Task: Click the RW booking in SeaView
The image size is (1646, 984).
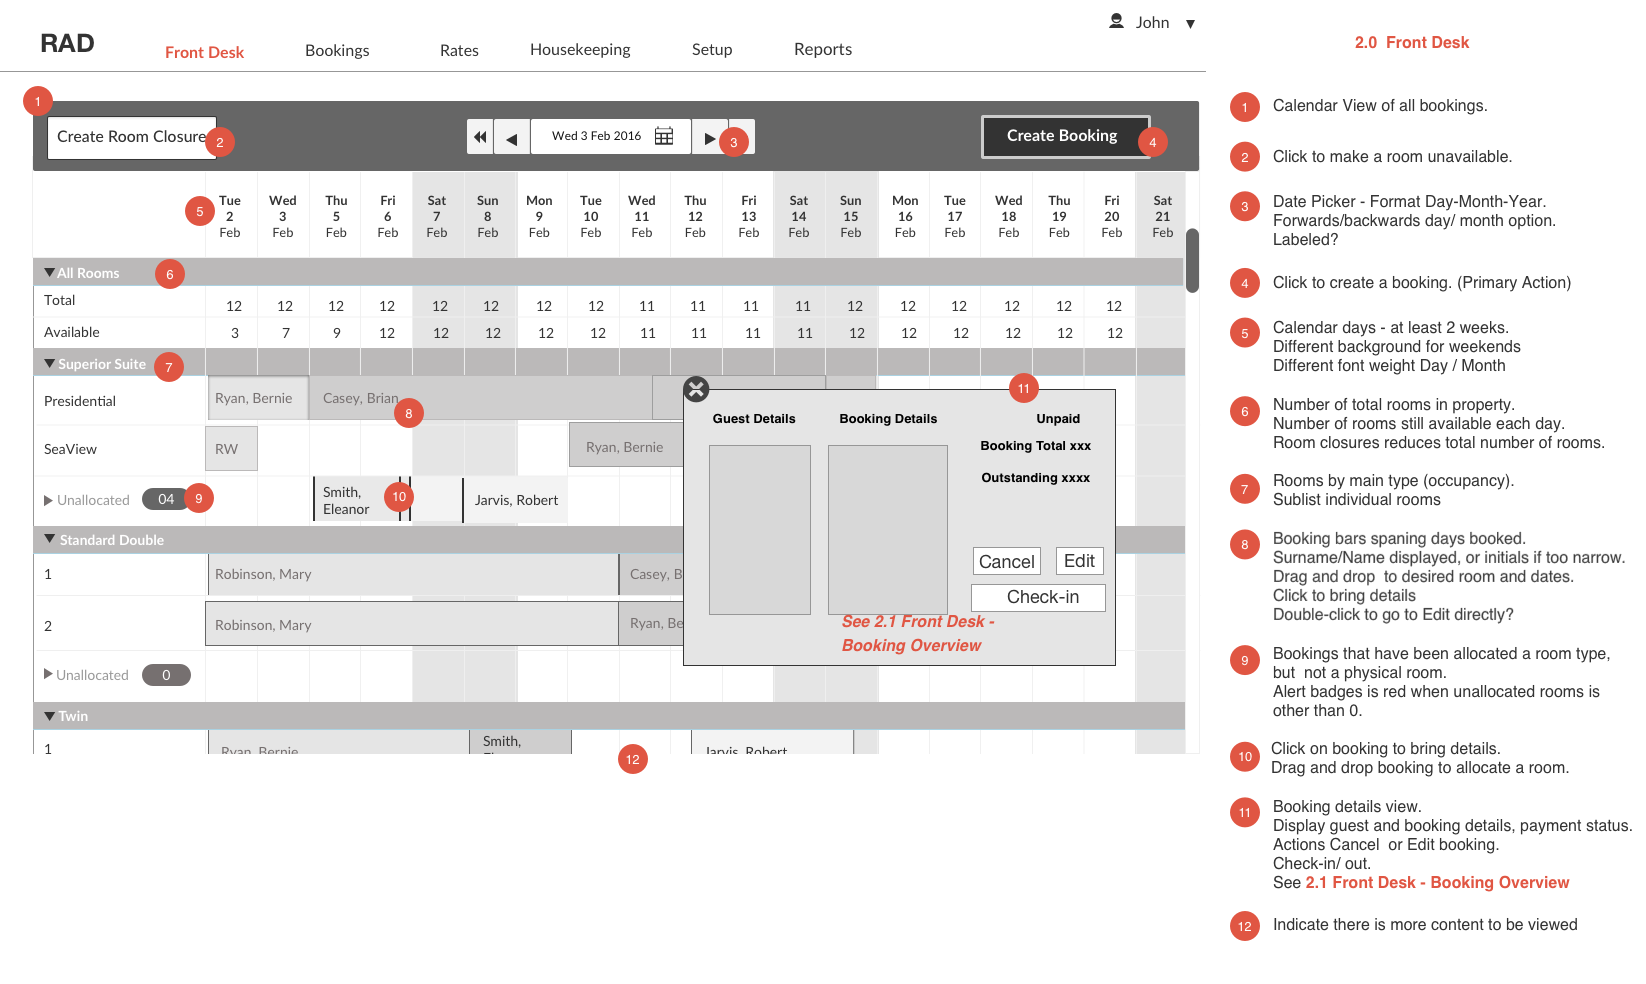Action: (x=231, y=449)
